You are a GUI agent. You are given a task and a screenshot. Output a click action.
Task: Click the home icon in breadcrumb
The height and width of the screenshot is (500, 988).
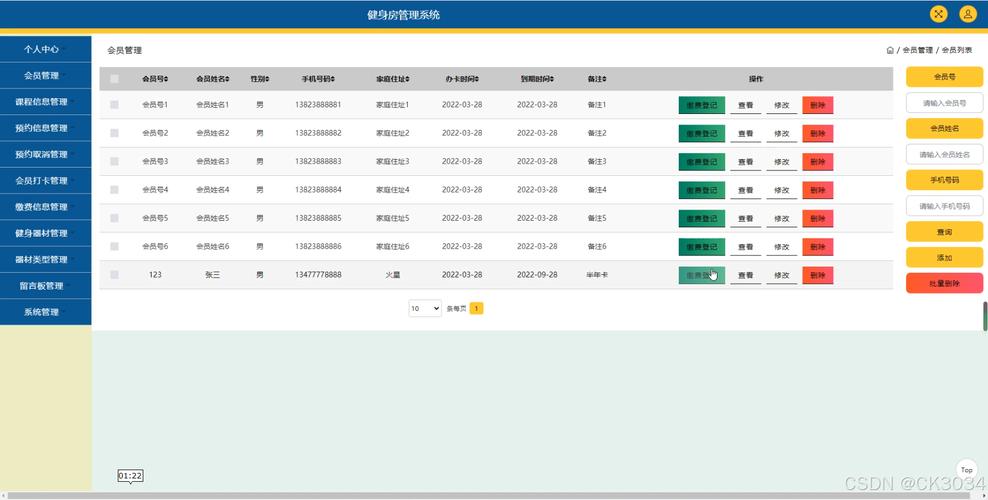click(890, 50)
